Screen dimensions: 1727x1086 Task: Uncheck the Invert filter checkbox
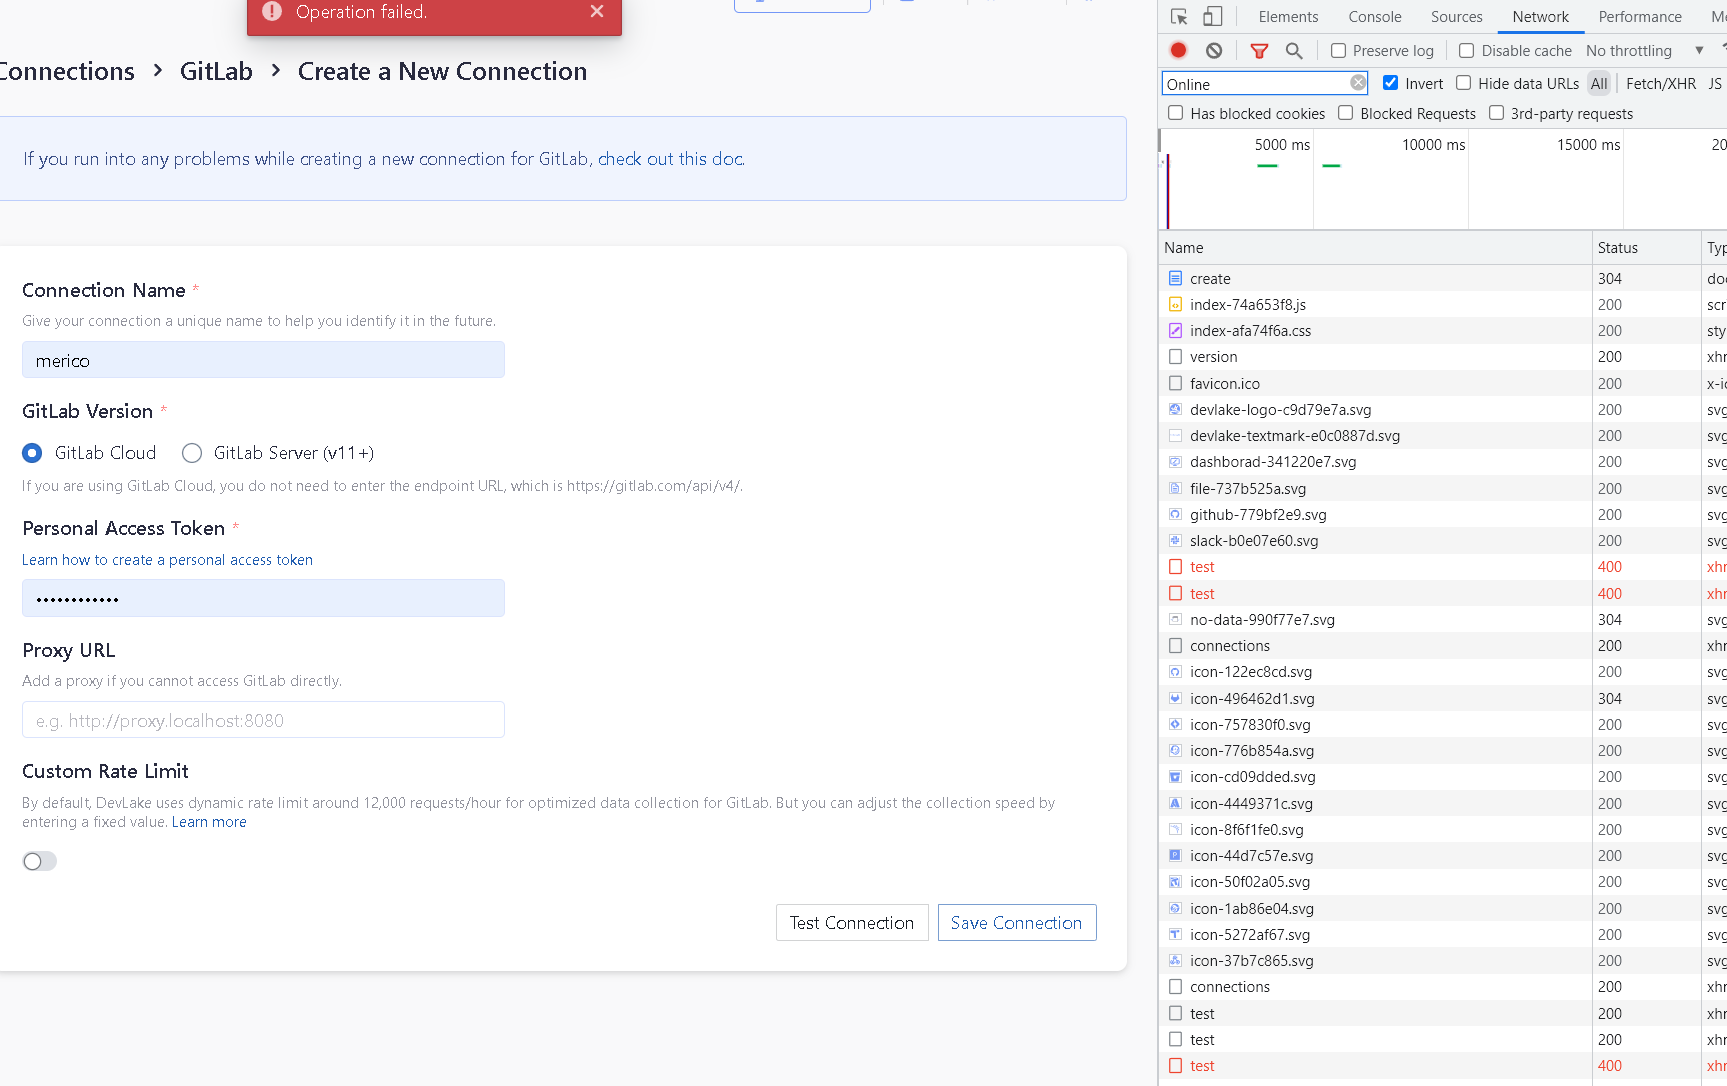1390,83
